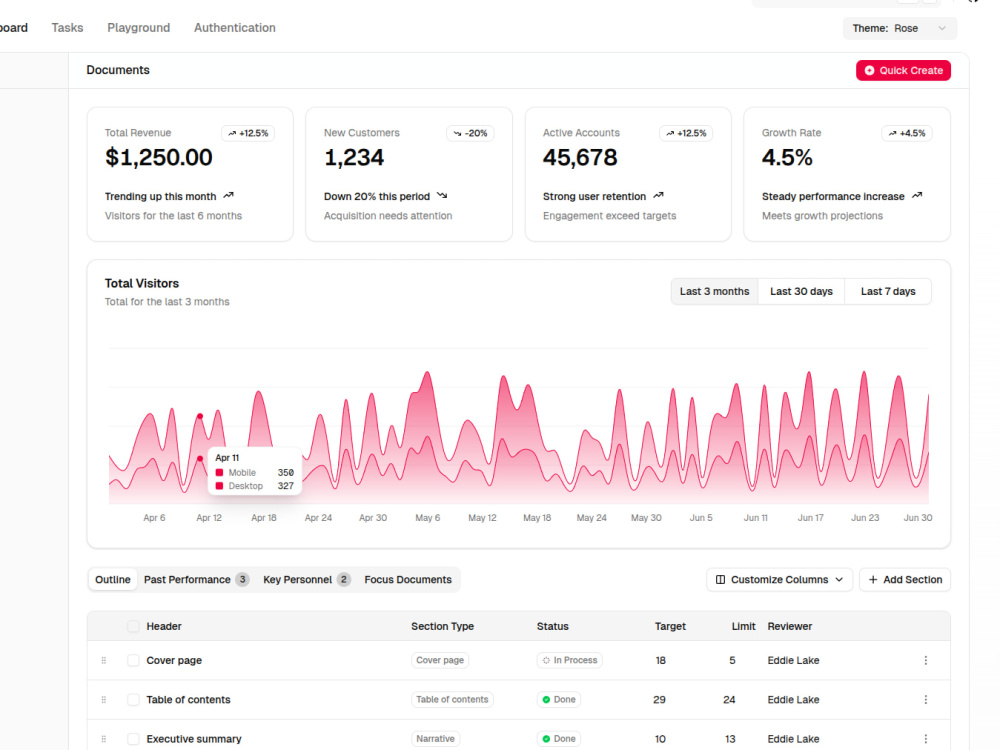Click the plus icon in Quick Create
Viewport: 1000px width, 750px height.
coord(869,71)
